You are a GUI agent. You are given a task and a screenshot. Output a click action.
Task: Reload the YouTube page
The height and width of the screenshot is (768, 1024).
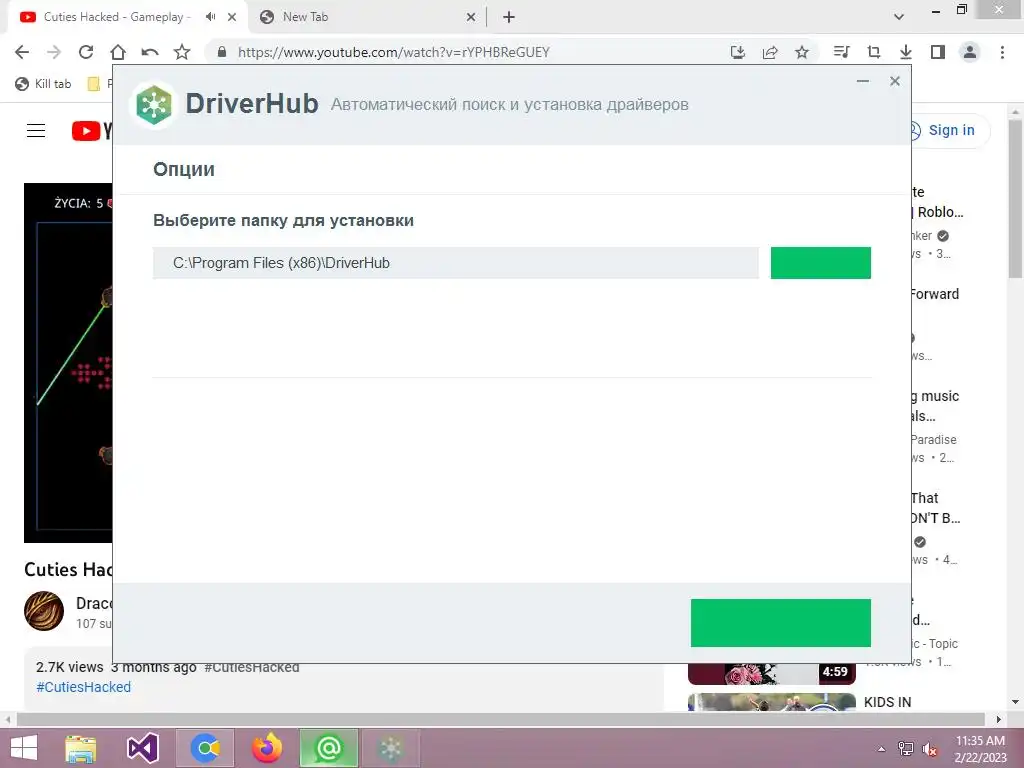coord(86,52)
